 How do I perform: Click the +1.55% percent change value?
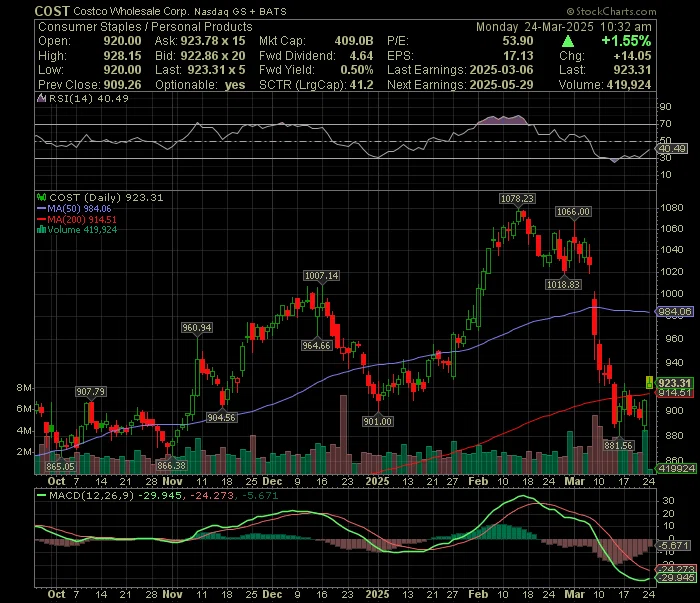[626, 41]
